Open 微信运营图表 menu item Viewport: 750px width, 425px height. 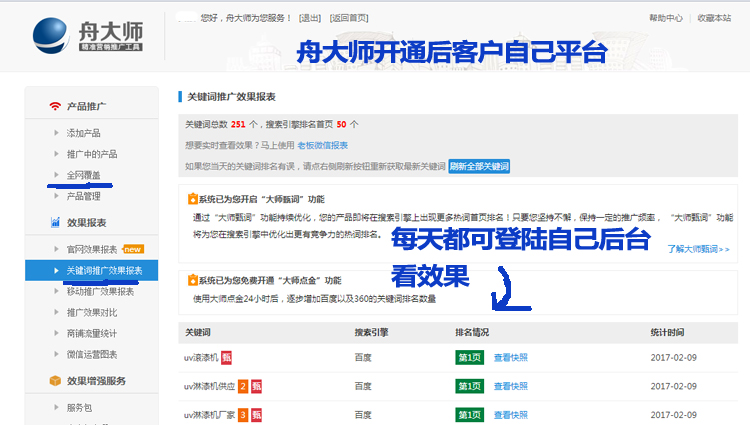pyautogui.click(x=92, y=354)
